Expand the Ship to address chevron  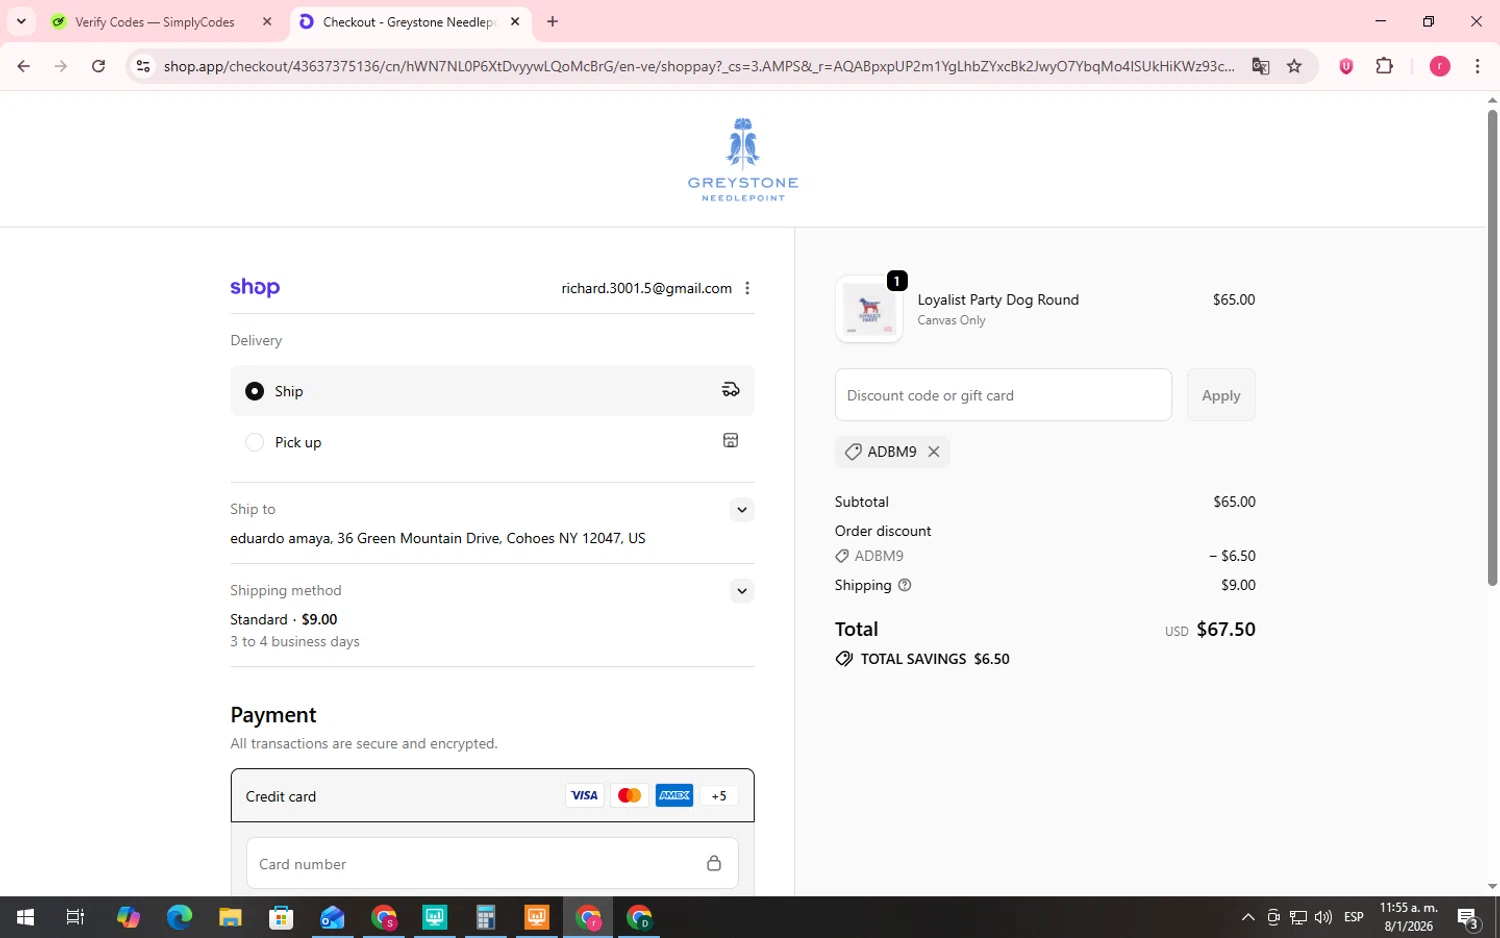tap(741, 510)
